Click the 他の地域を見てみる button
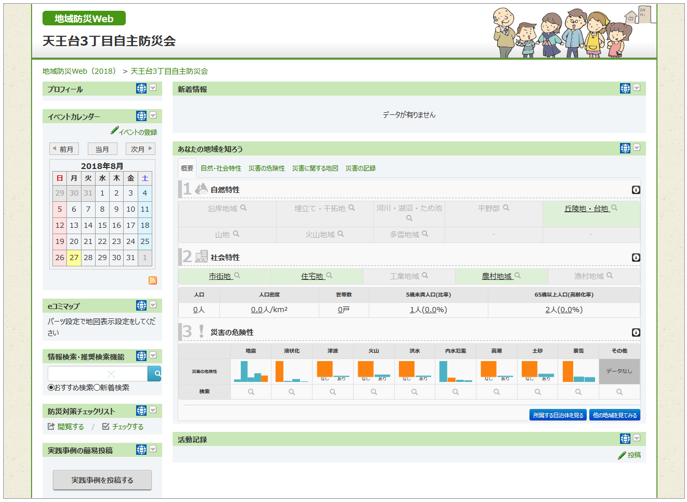This screenshot has height=502, width=687. [x=614, y=415]
